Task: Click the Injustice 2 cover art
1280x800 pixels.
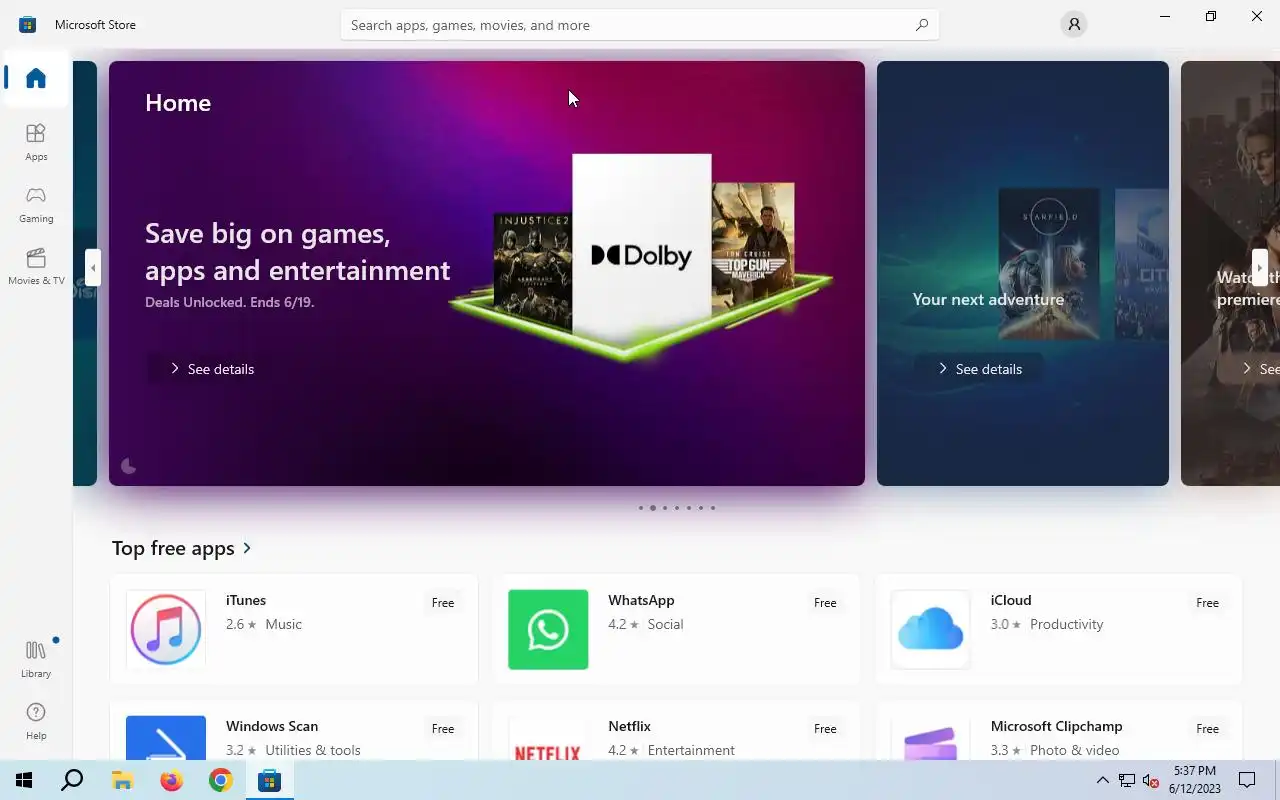Action: point(533,268)
